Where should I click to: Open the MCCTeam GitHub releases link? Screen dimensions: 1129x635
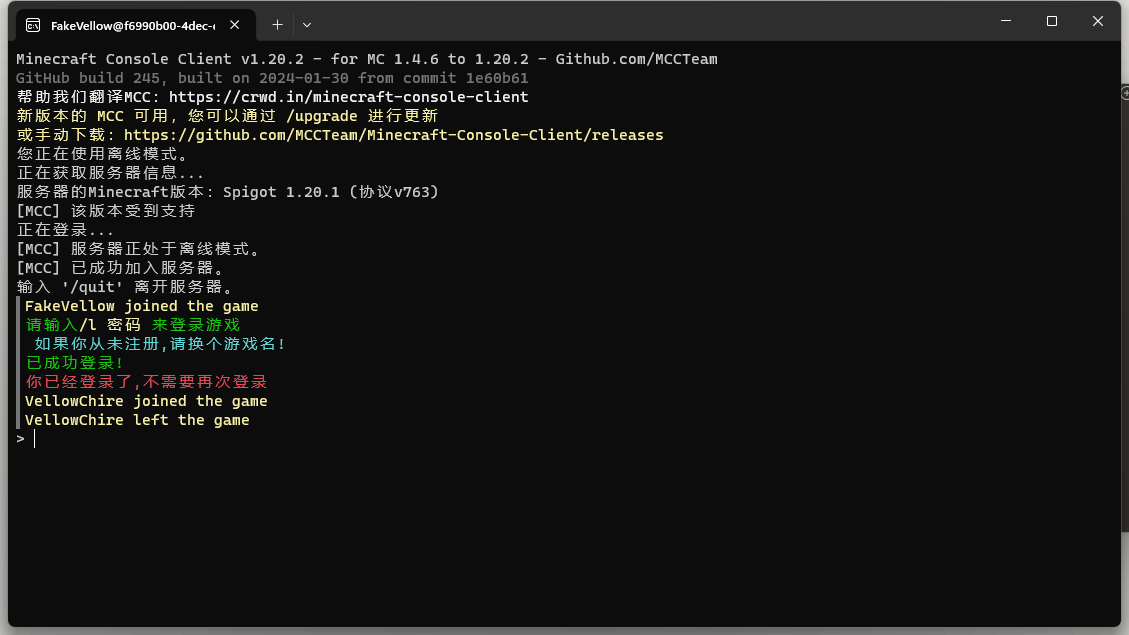[393, 135]
